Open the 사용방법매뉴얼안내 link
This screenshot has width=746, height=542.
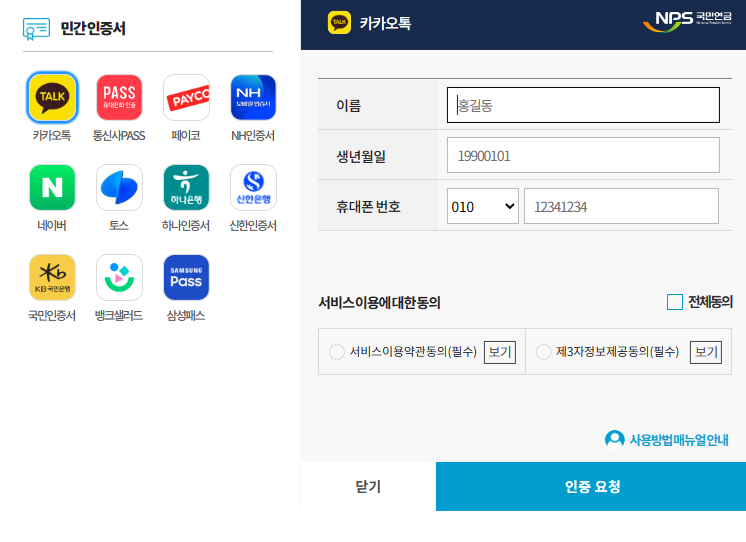[679, 440]
